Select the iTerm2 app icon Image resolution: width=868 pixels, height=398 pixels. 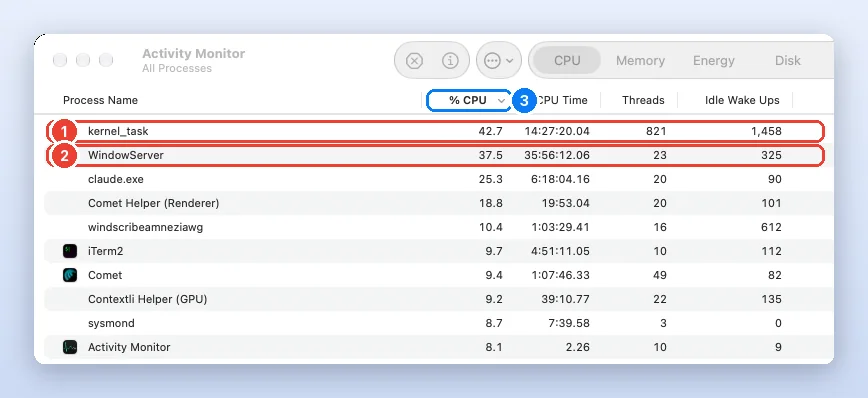[70, 251]
